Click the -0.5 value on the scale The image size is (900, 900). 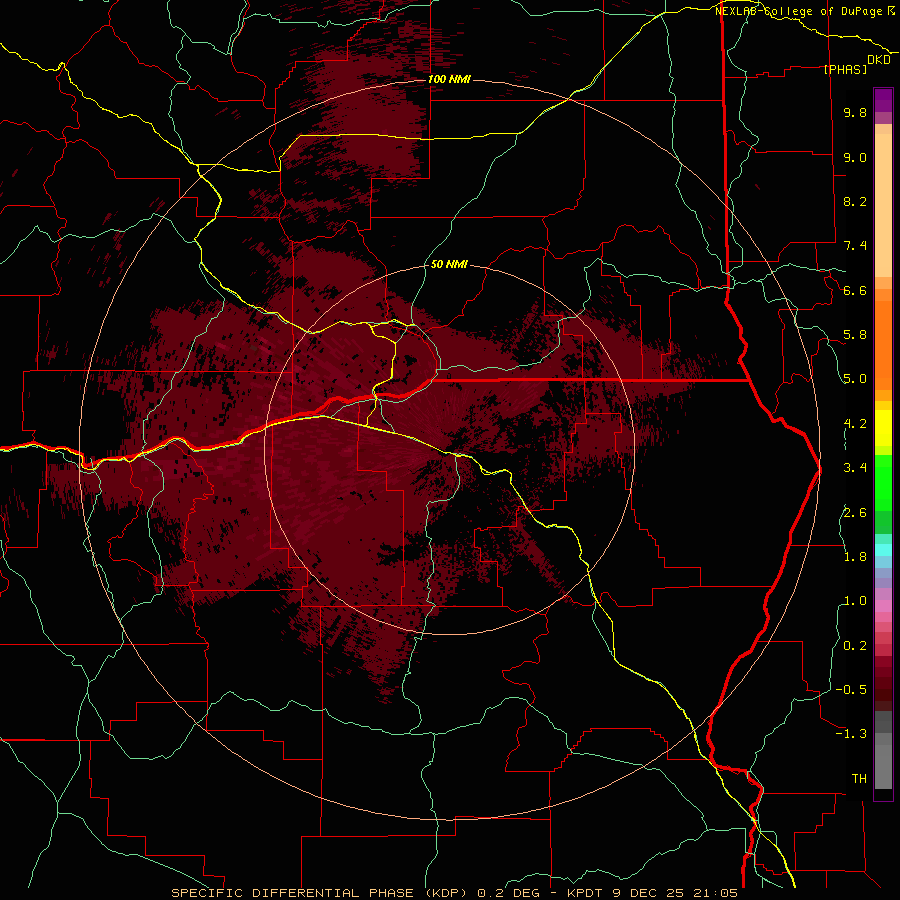(851, 690)
